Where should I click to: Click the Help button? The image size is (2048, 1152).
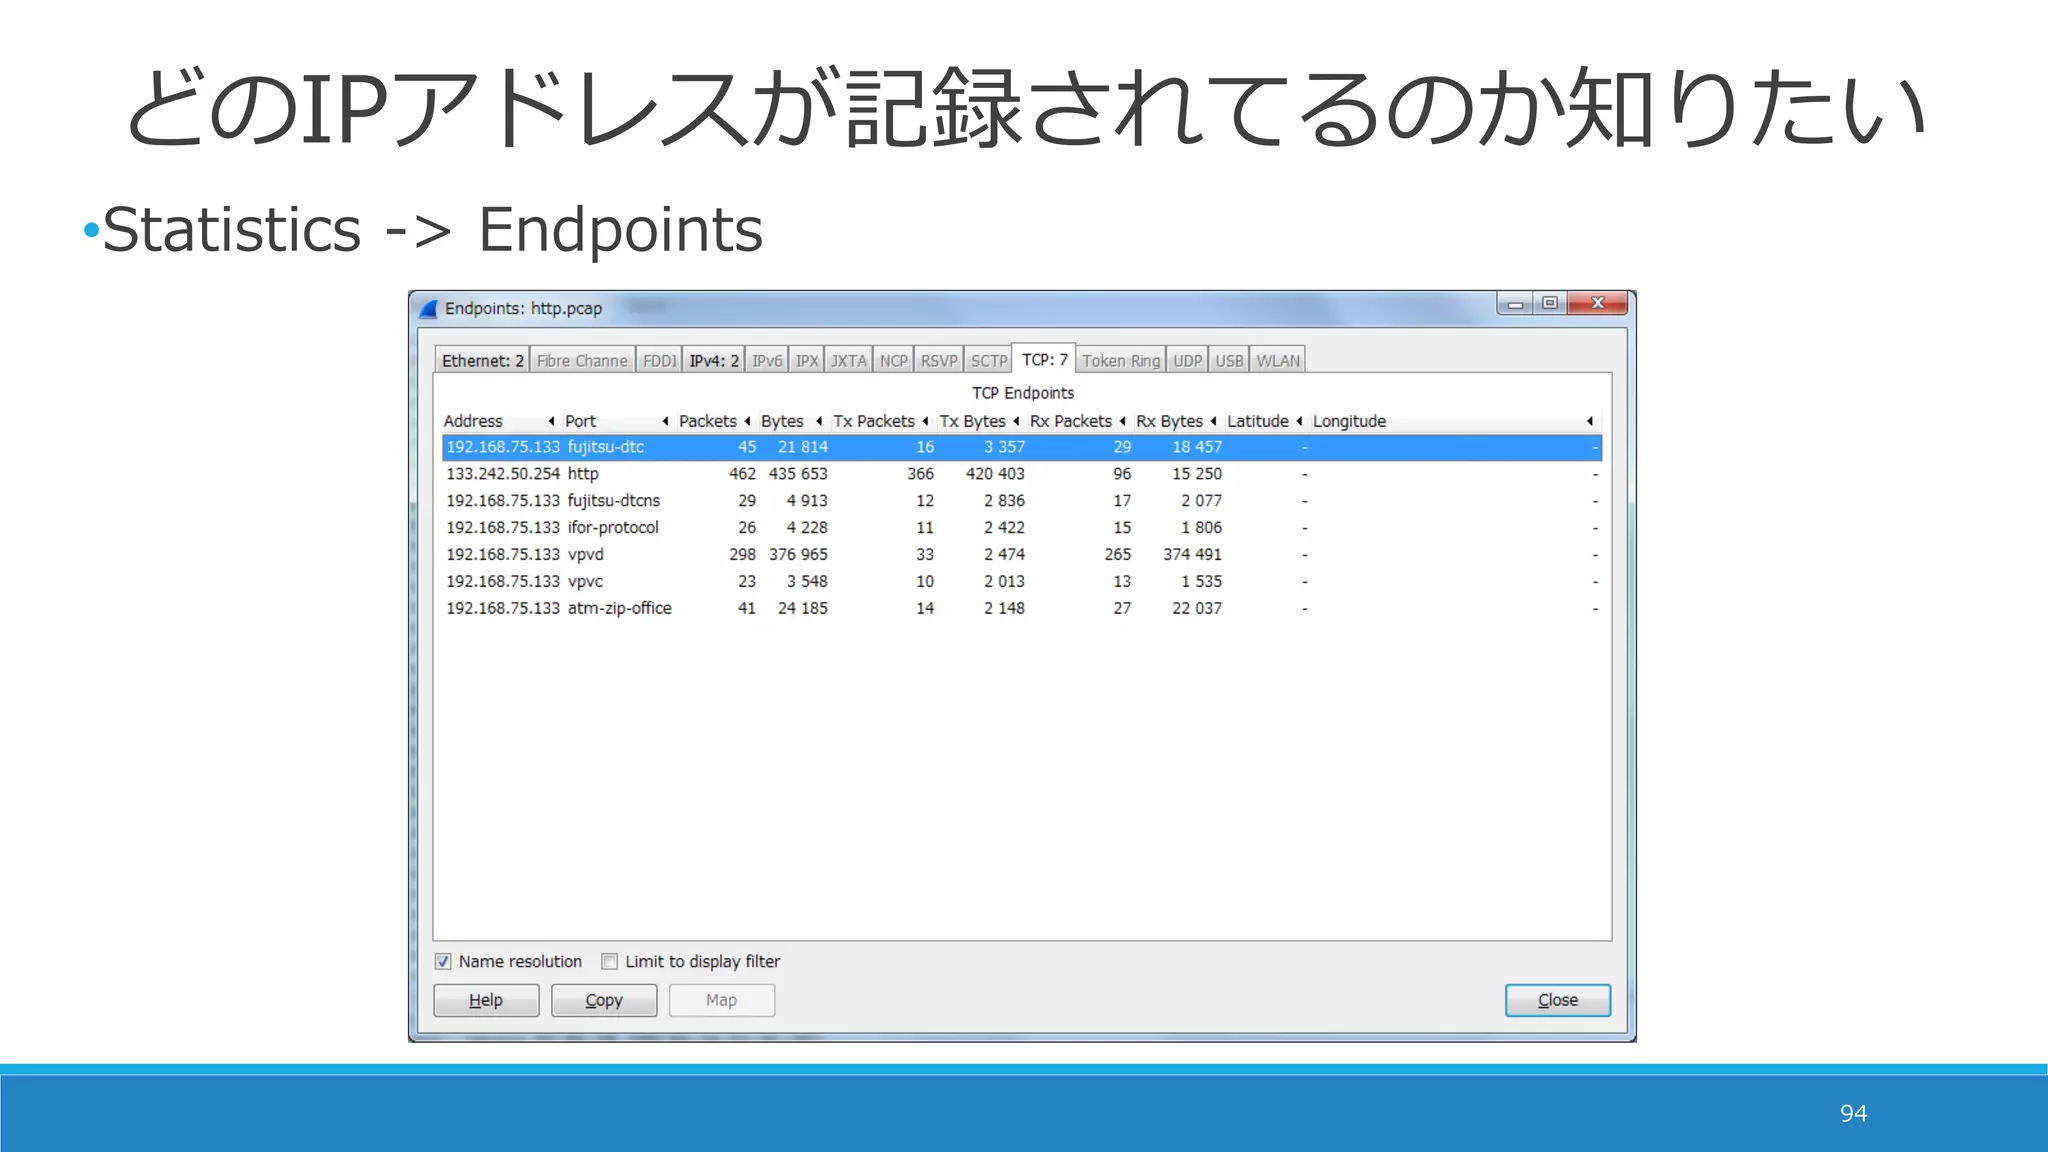click(x=486, y=1000)
